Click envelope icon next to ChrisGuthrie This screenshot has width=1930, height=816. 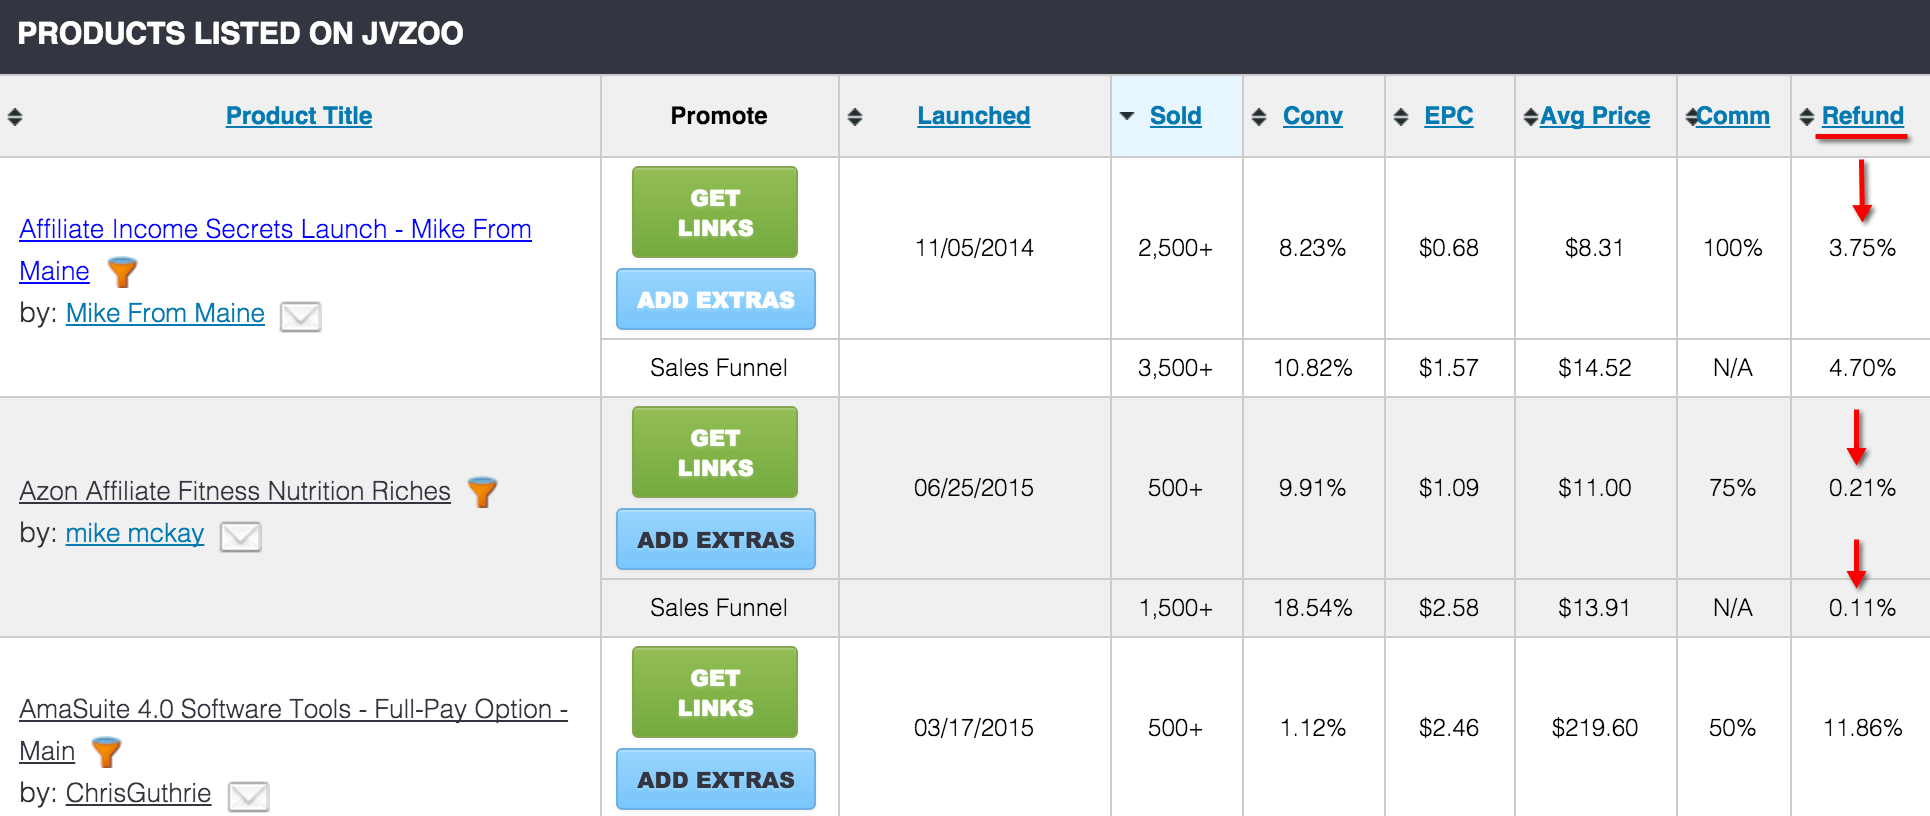[x=248, y=796]
